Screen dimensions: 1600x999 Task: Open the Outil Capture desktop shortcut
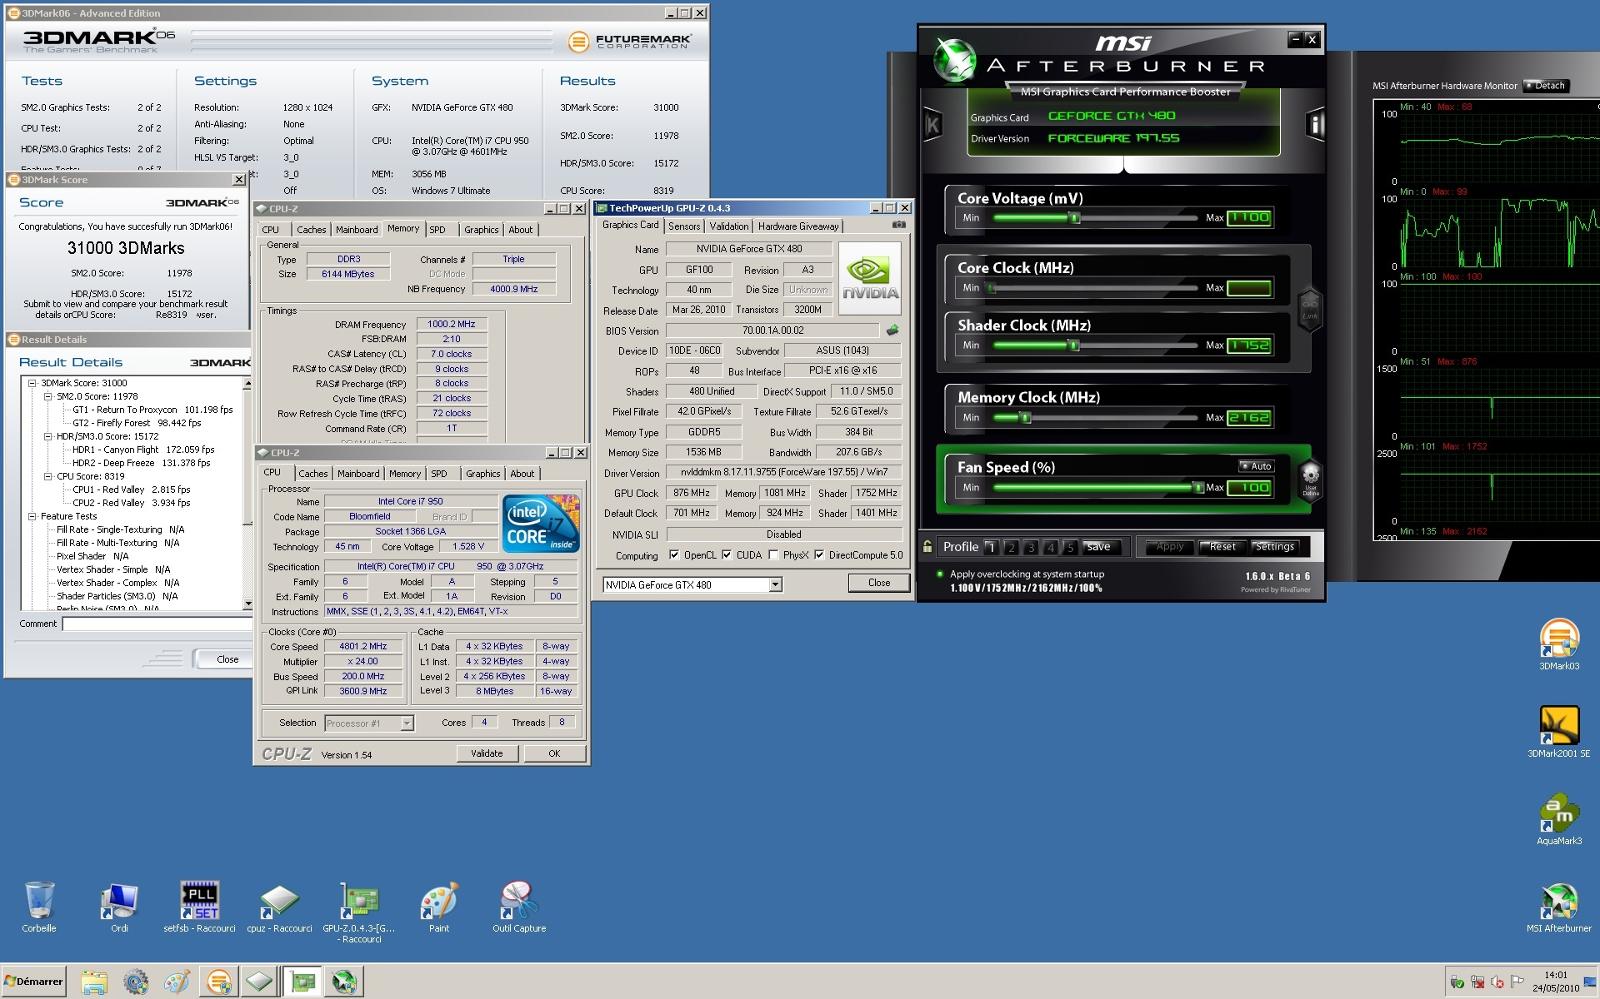[519, 906]
